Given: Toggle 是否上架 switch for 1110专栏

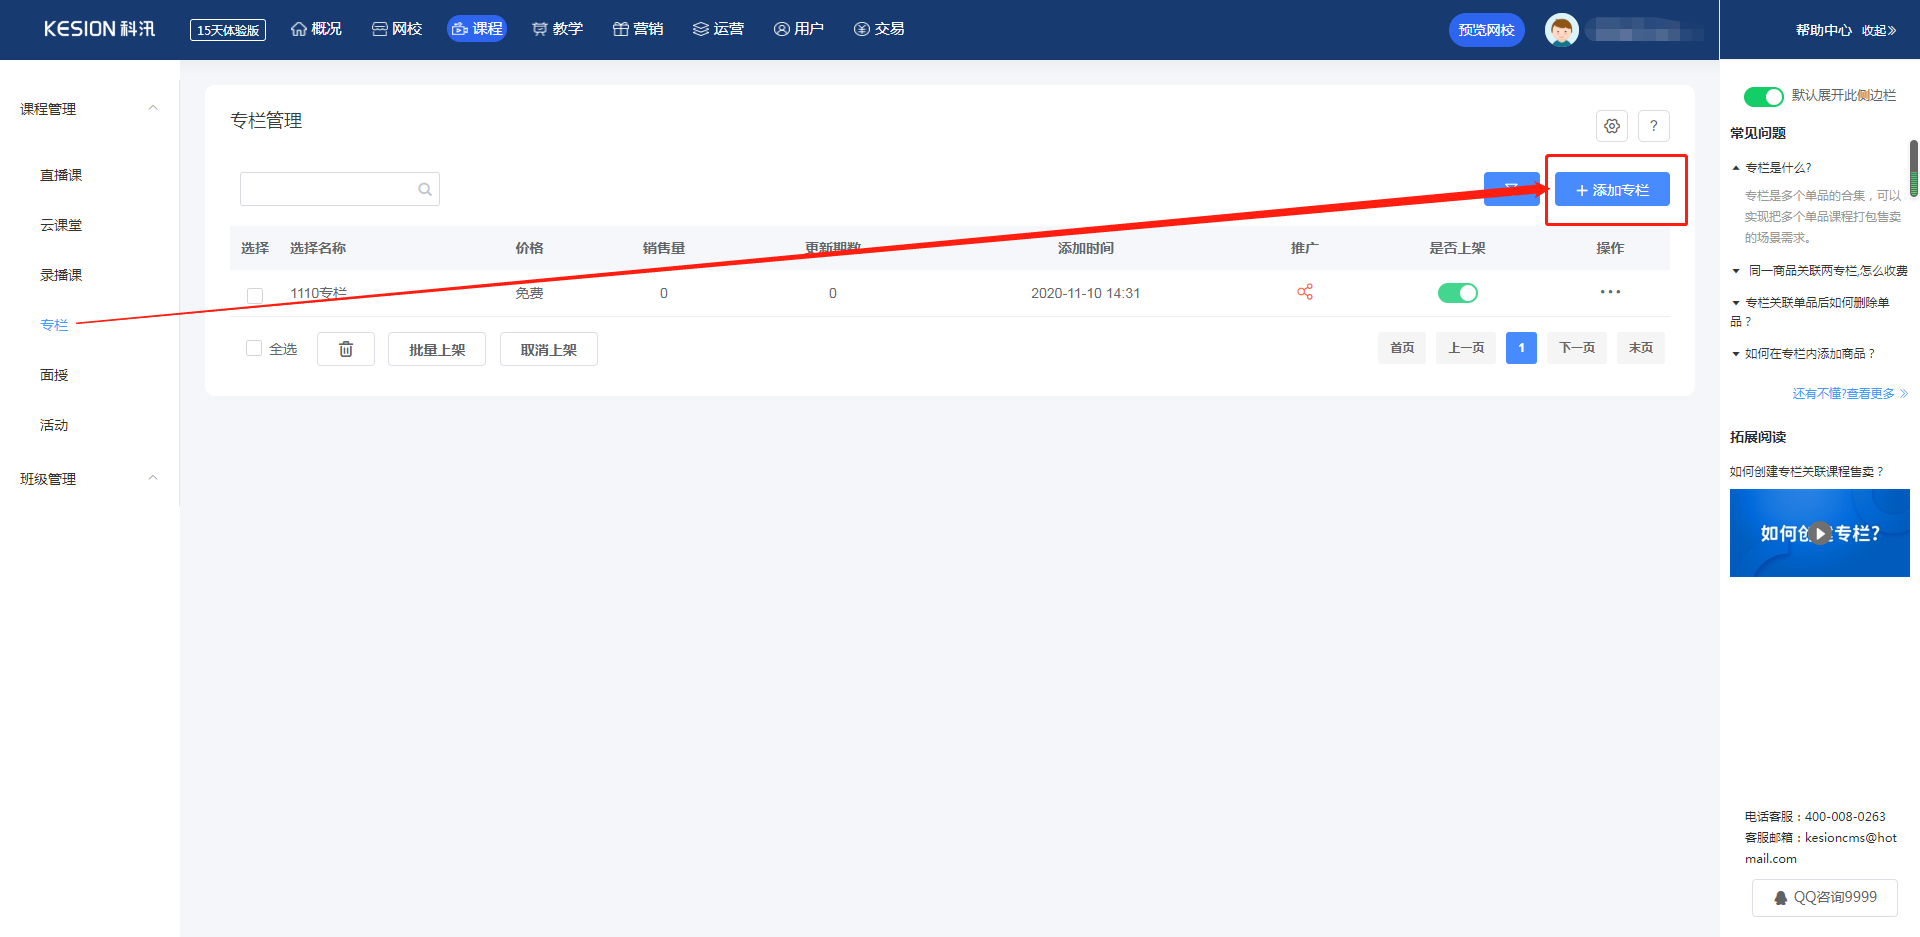Looking at the screenshot, I should tap(1457, 293).
